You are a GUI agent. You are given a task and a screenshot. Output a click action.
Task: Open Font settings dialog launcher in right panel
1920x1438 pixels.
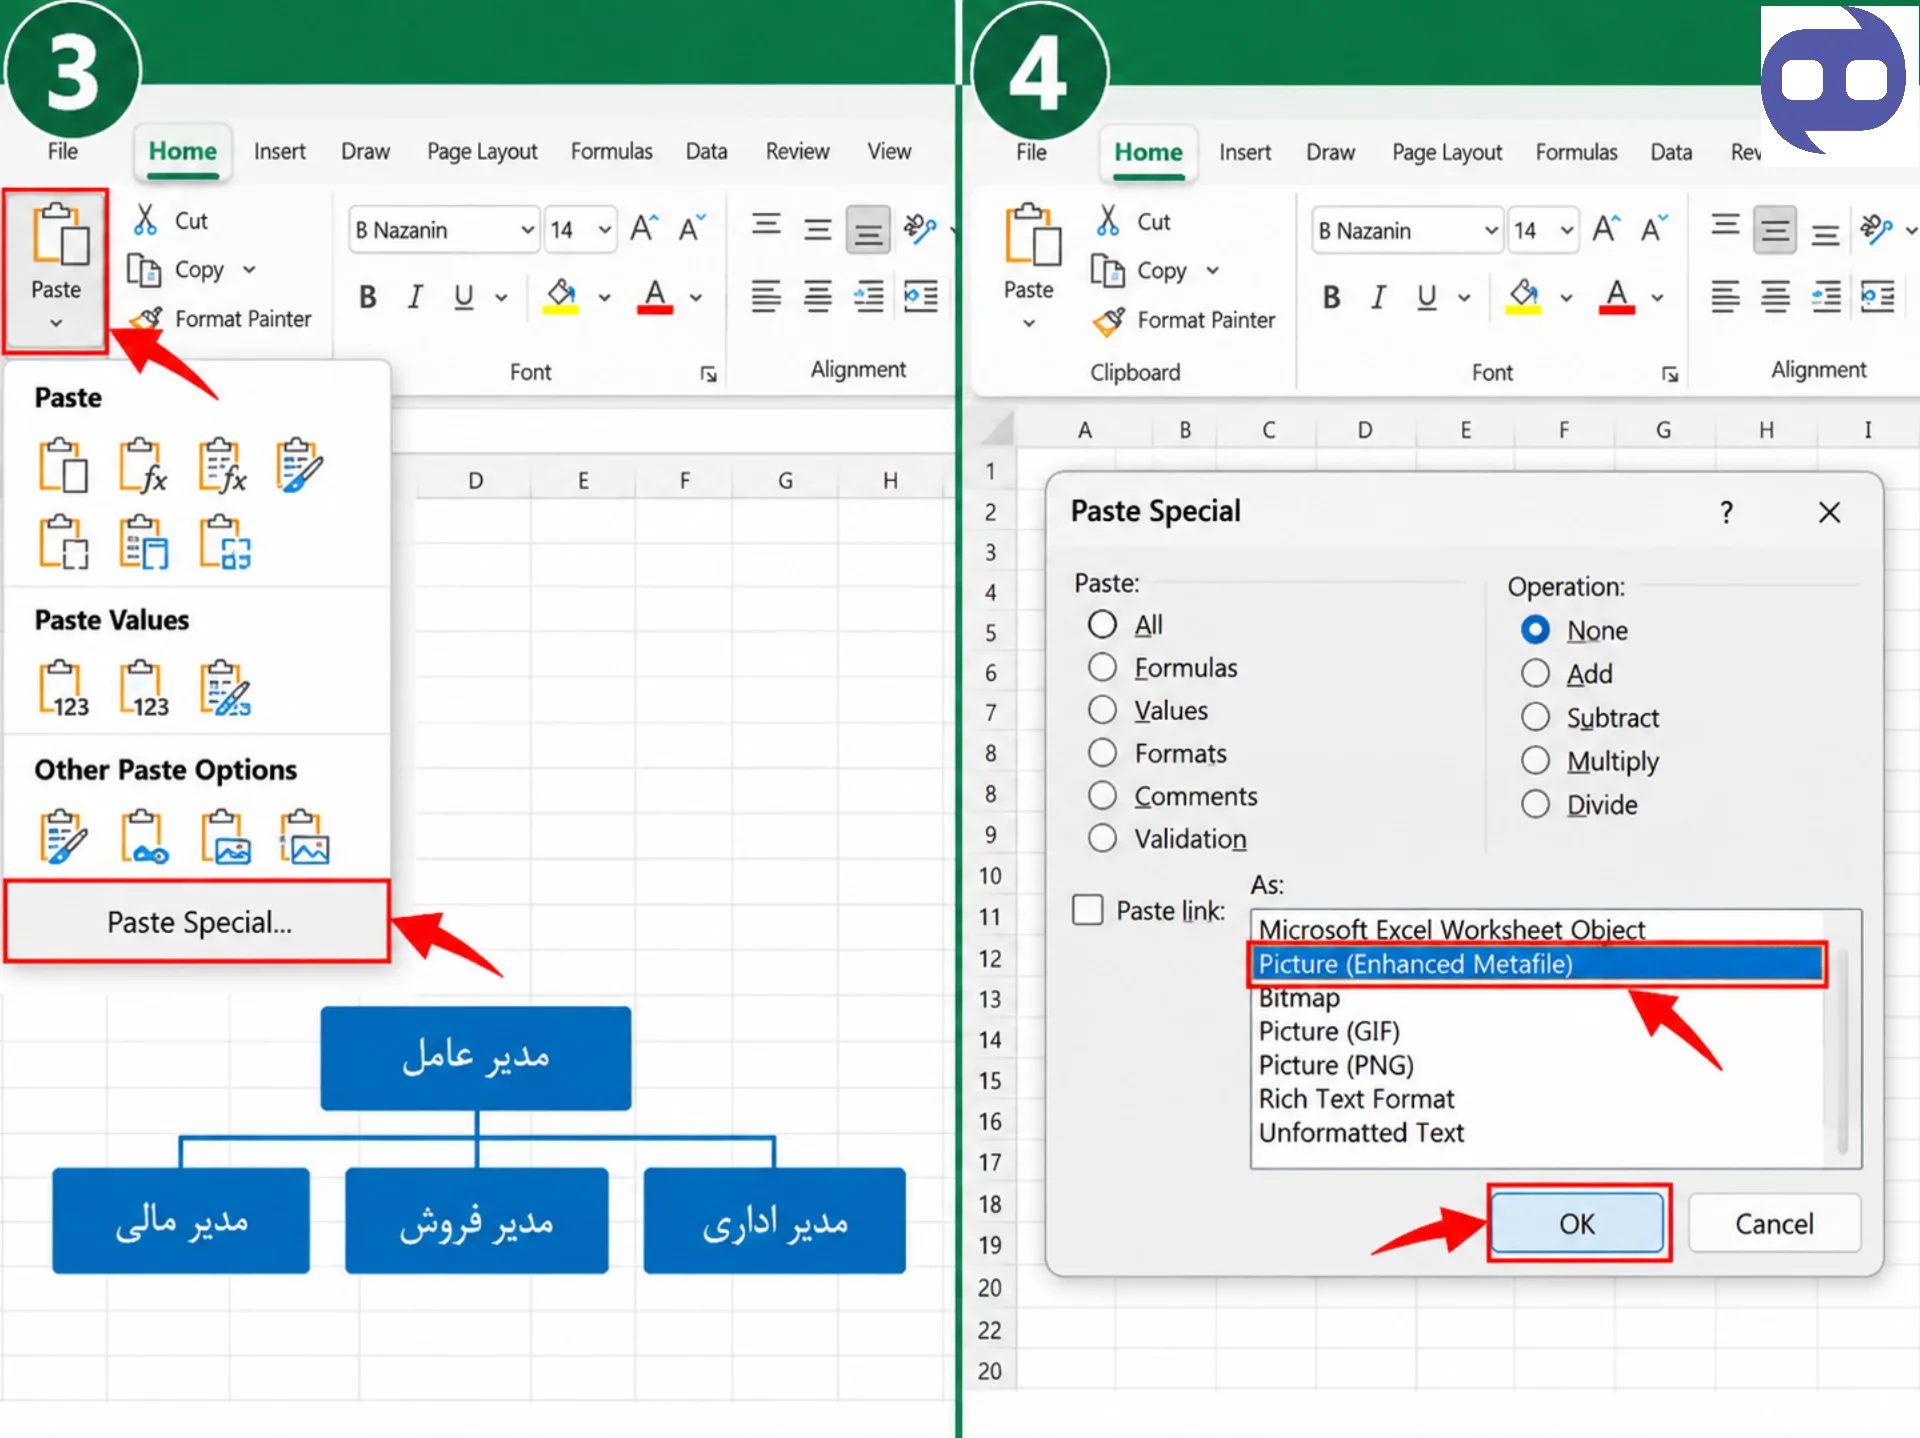[1669, 374]
